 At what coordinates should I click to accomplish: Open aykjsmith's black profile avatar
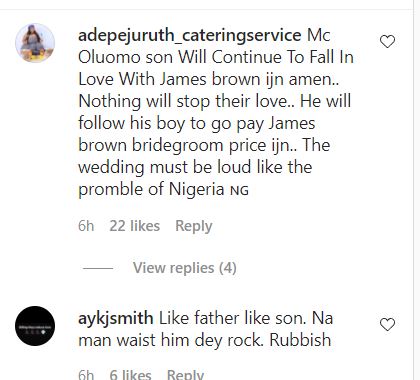pos(35,326)
